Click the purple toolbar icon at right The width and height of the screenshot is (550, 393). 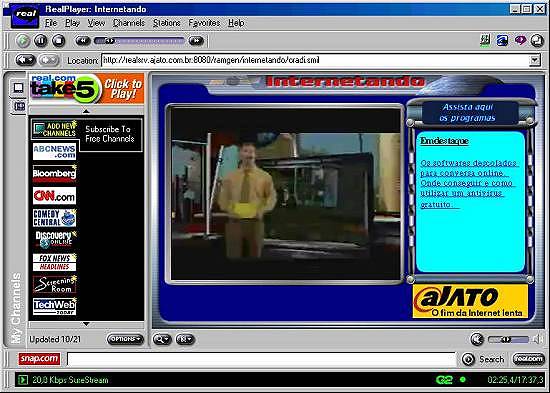tap(520, 40)
